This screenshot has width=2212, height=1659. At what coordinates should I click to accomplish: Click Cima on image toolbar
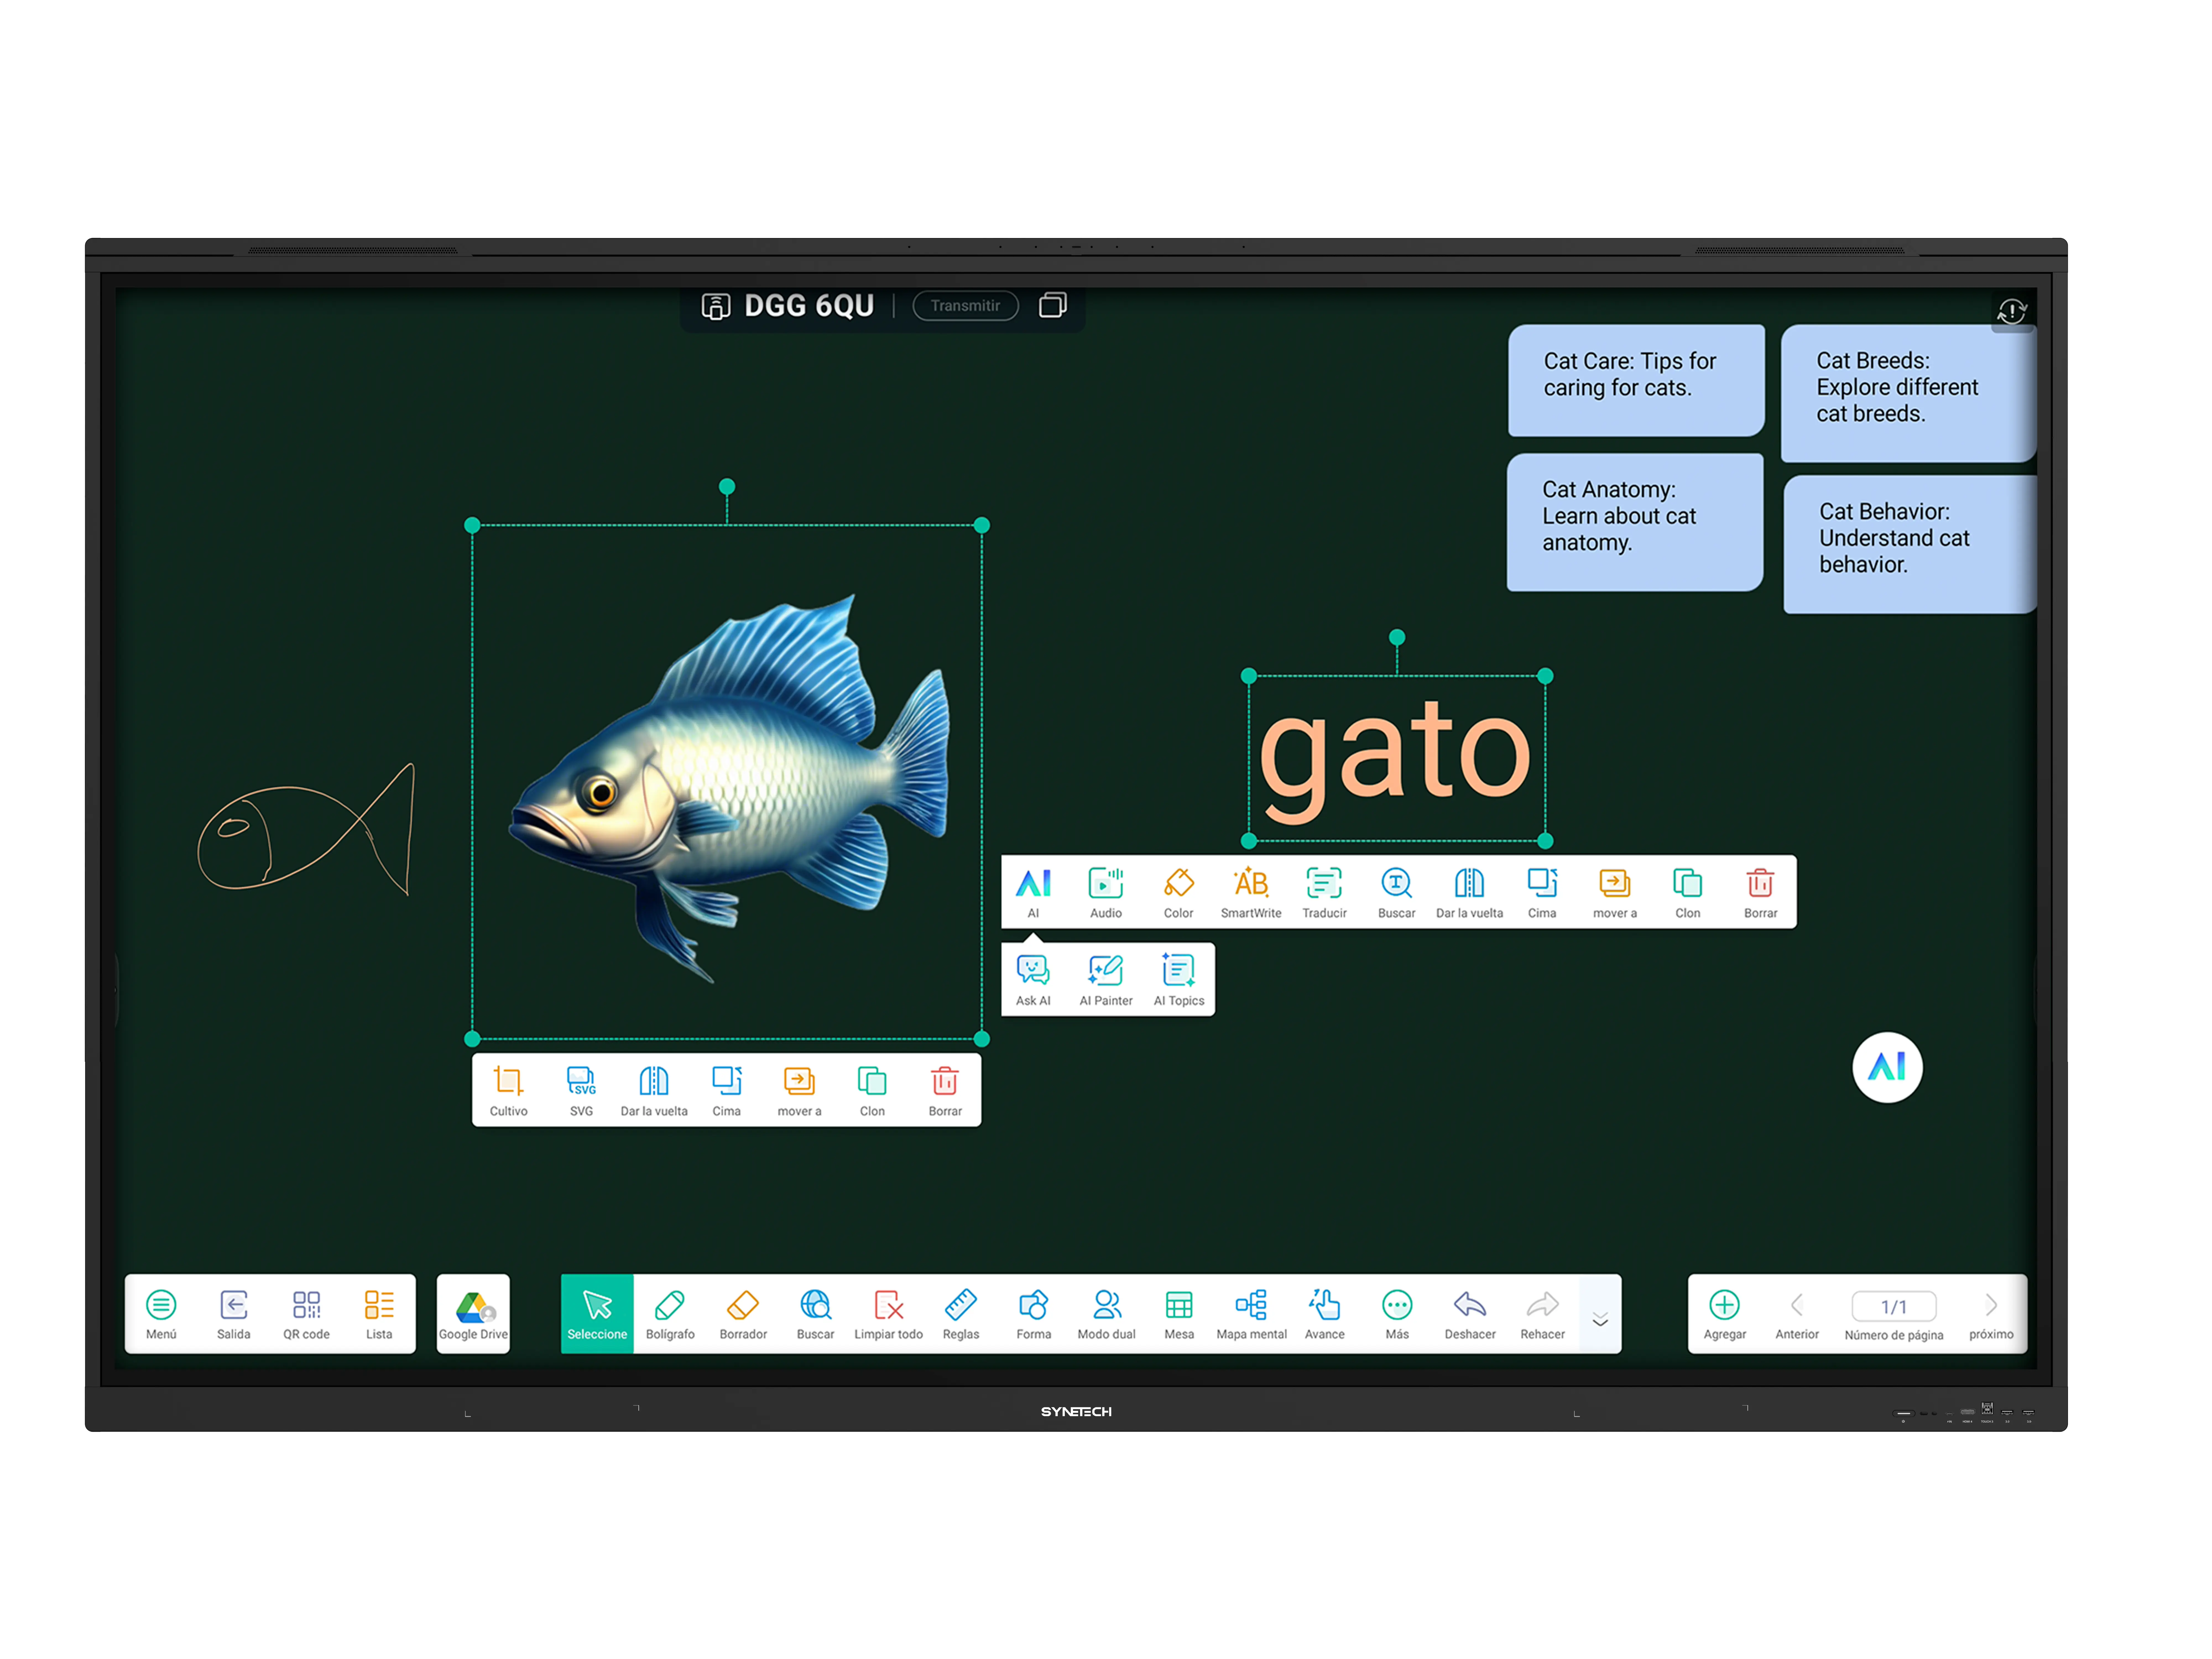727,1090
